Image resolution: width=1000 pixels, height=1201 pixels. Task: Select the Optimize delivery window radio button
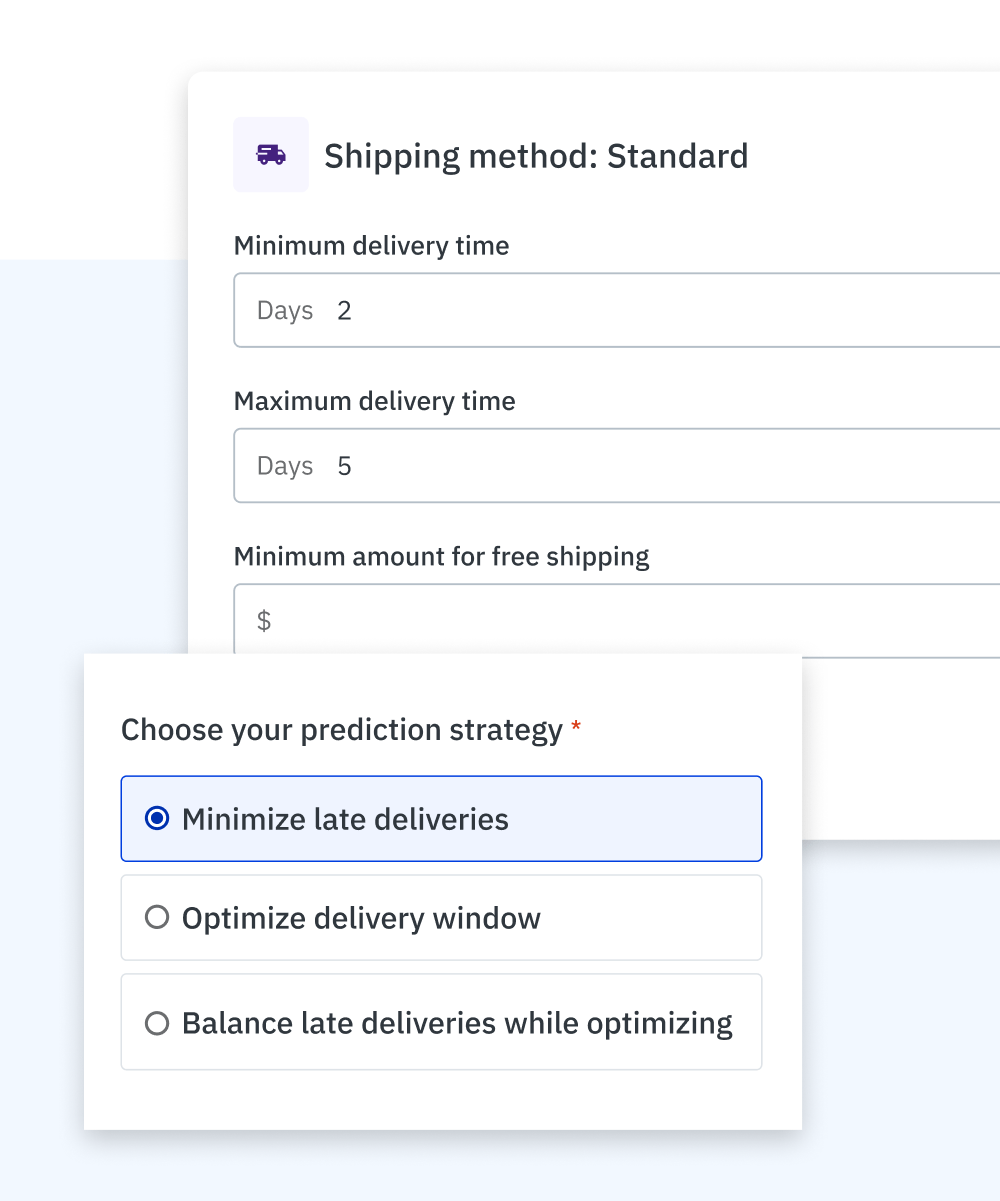pyautogui.click(x=157, y=918)
